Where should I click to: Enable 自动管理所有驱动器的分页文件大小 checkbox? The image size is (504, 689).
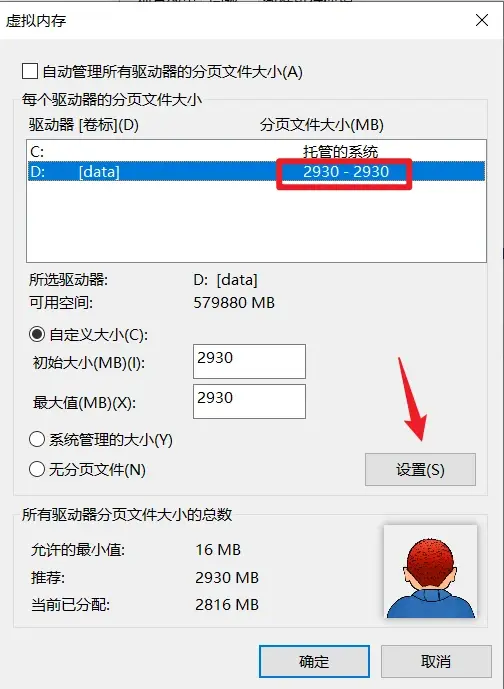pyautogui.click(x=30, y=71)
